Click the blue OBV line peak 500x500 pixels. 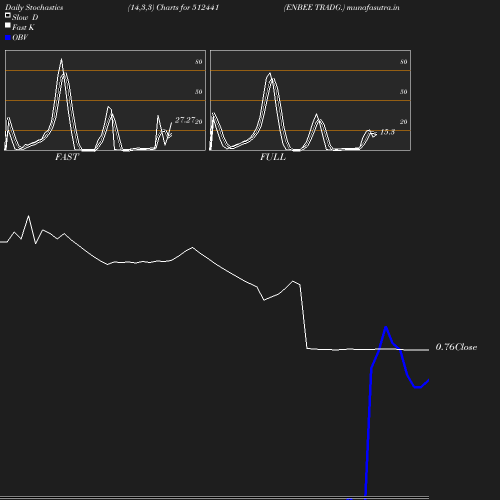tap(386, 327)
